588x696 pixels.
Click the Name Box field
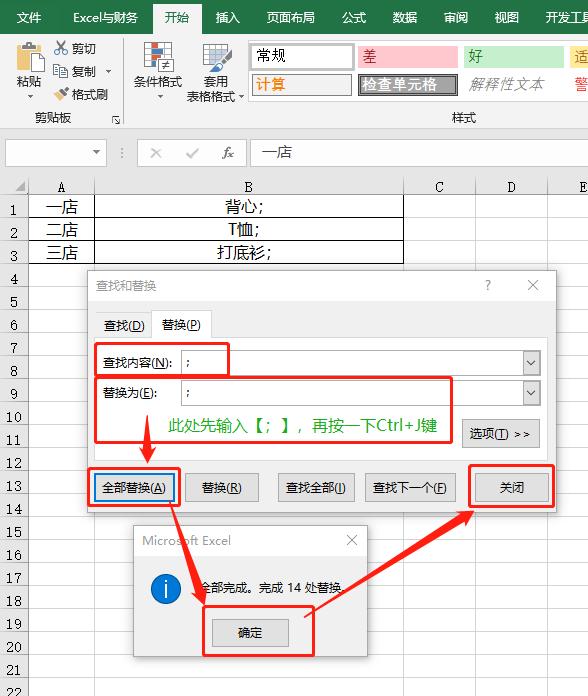pyautogui.click(x=48, y=153)
